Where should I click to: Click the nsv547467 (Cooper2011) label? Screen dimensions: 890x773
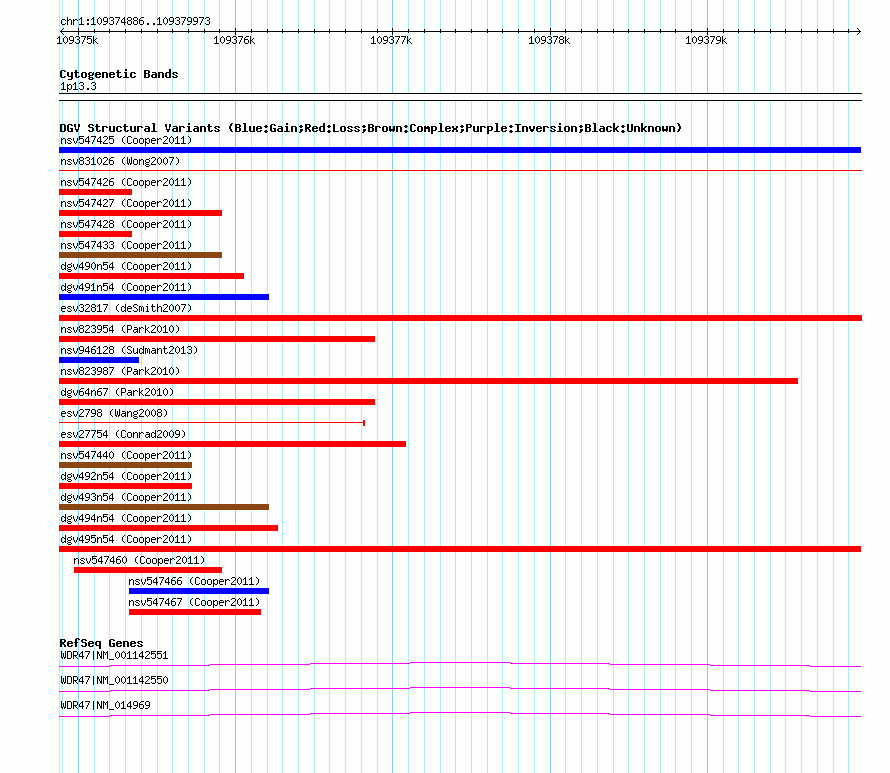click(194, 602)
